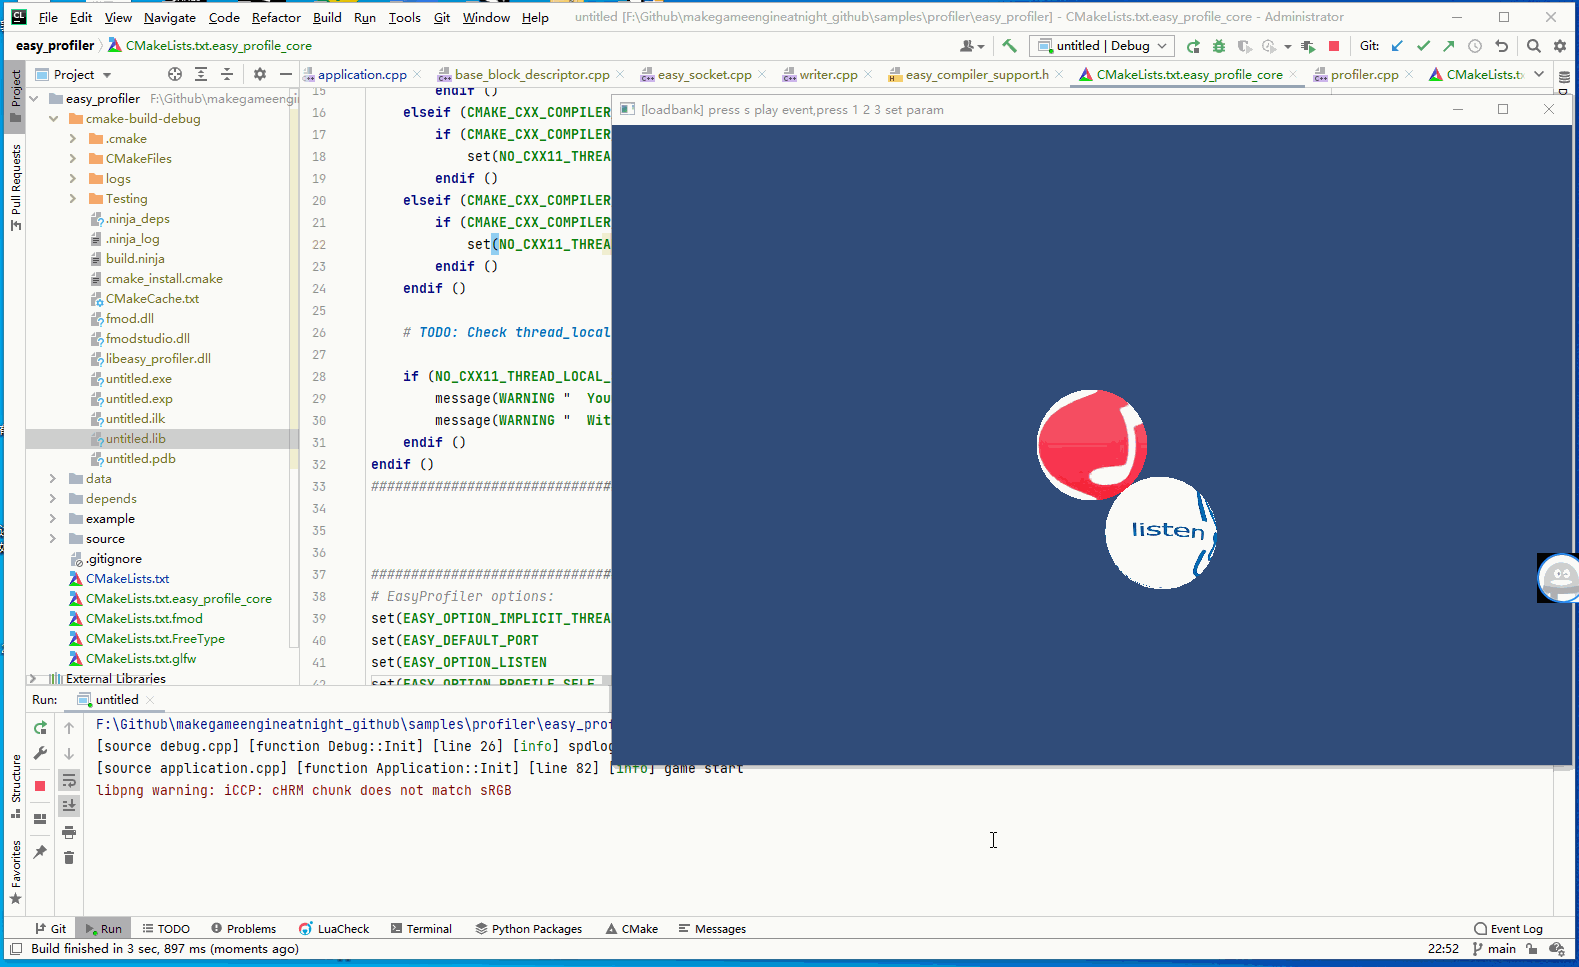Open the Python Packages tool window

click(529, 929)
